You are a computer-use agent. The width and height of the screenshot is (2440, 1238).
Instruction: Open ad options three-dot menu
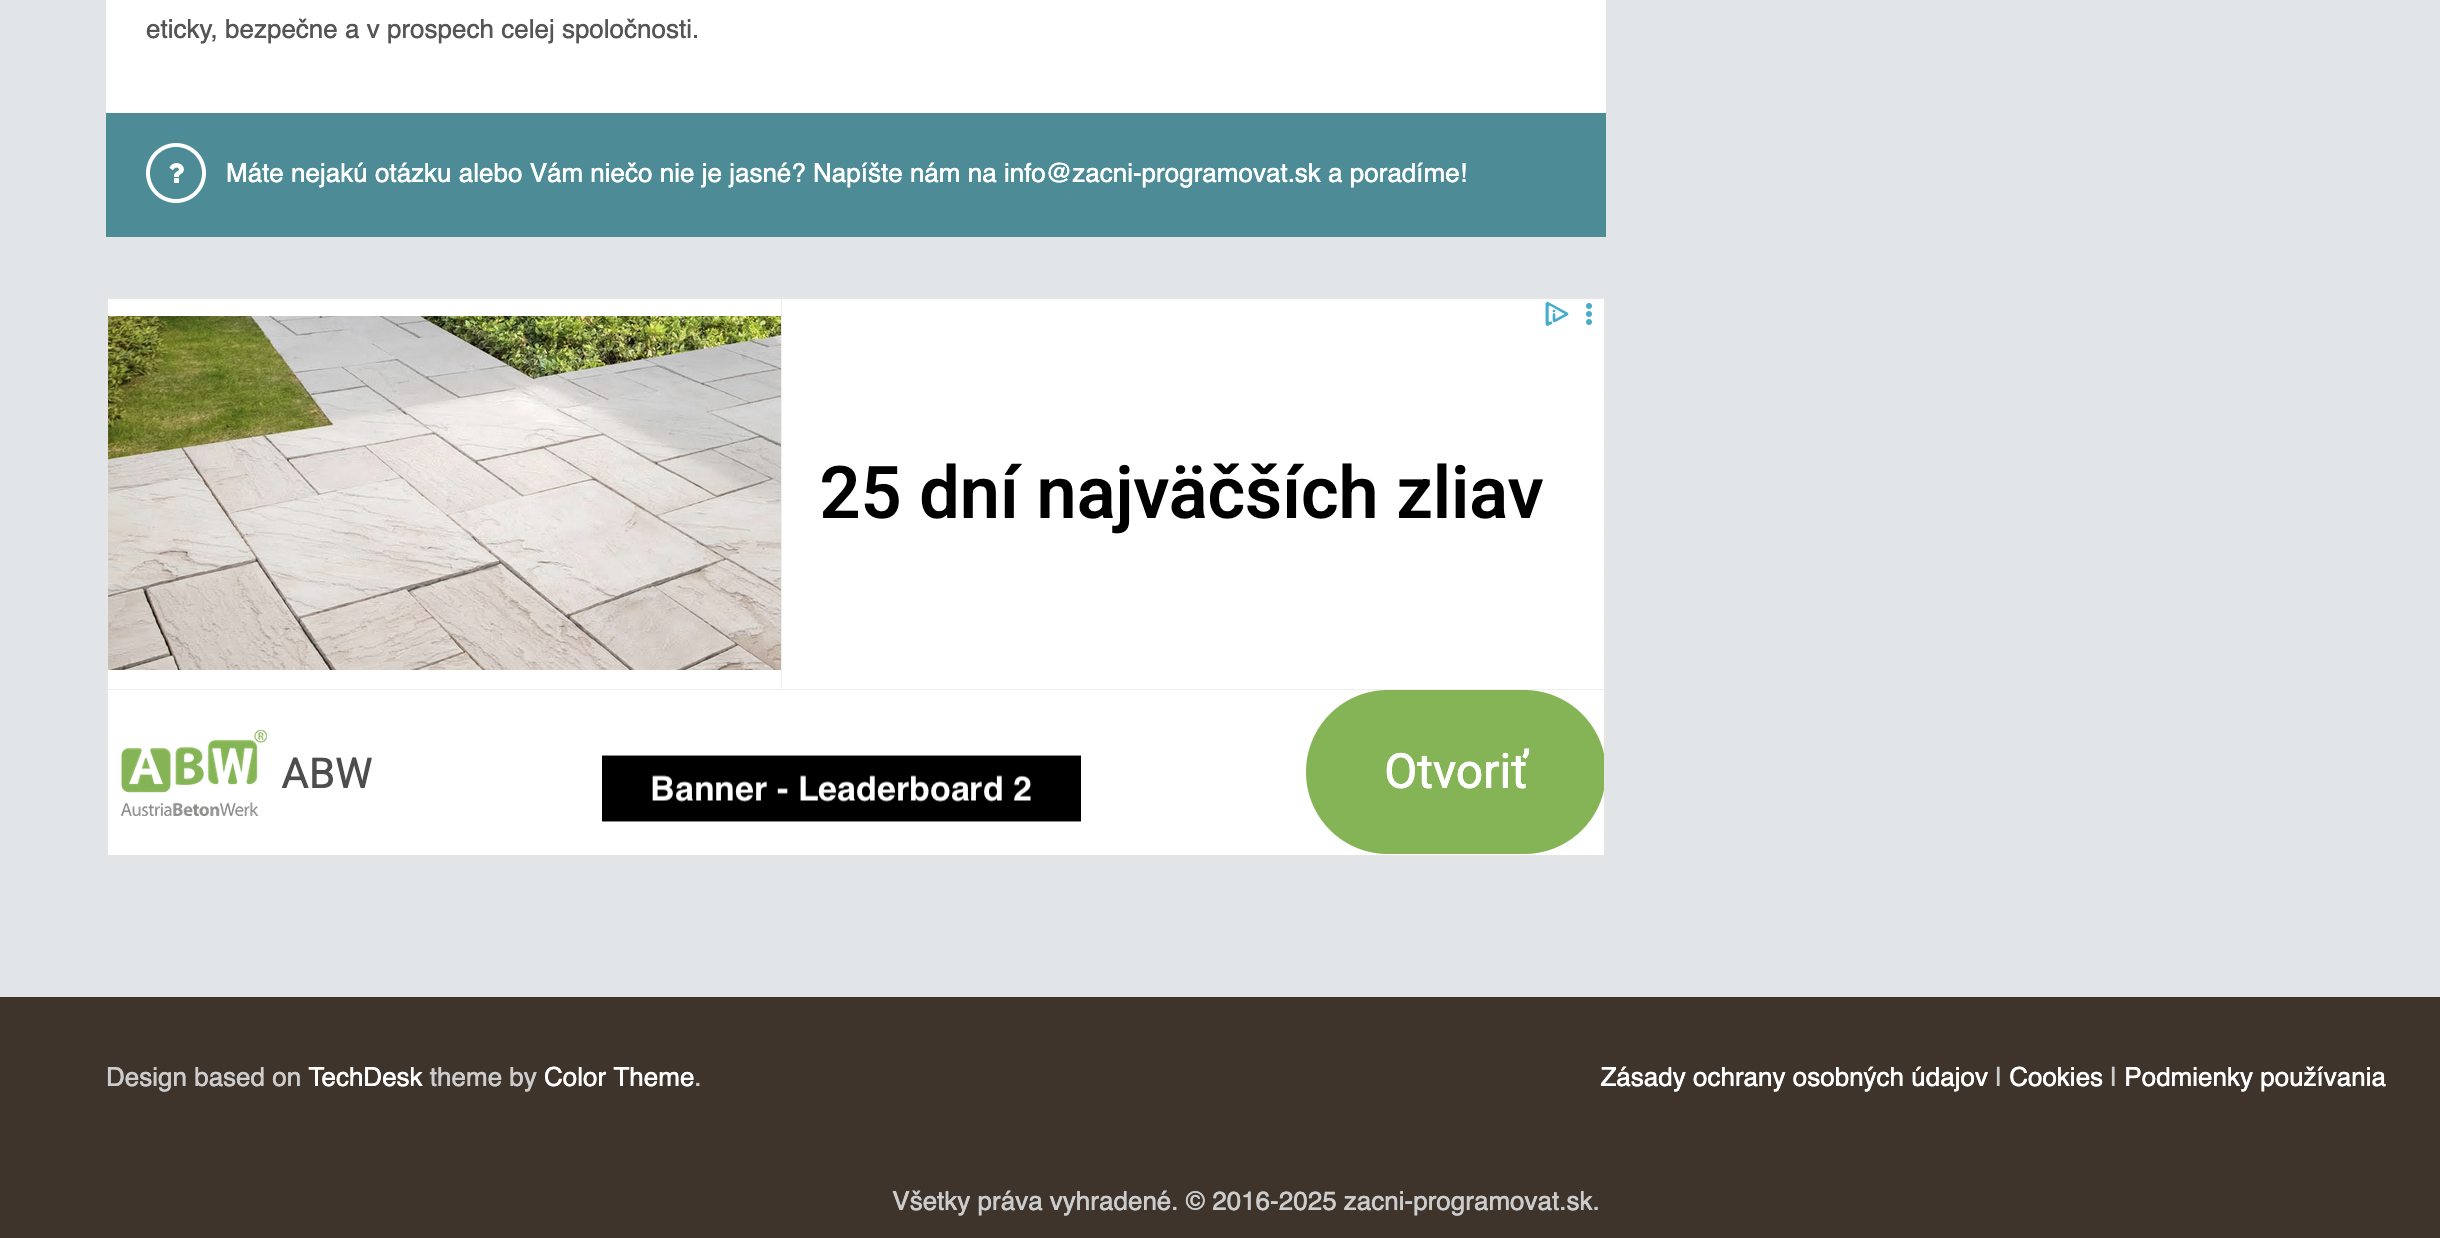tap(1589, 315)
